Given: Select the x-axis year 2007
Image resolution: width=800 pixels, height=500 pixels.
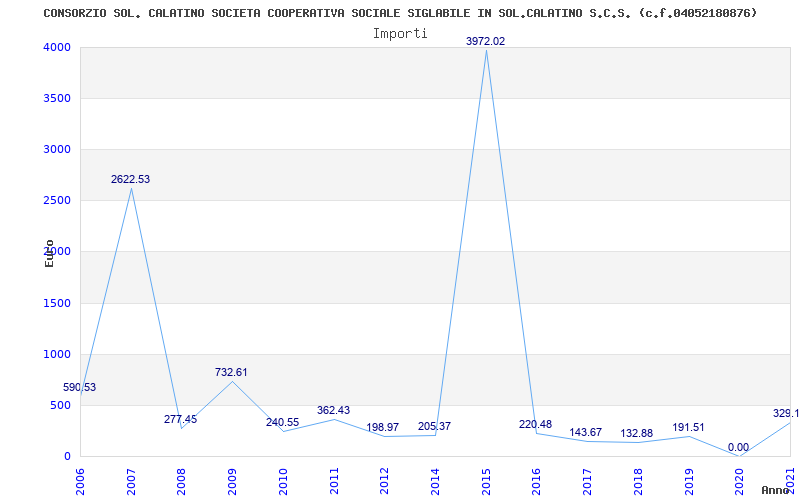Looking at the screenshot, I should coord(131,480).
